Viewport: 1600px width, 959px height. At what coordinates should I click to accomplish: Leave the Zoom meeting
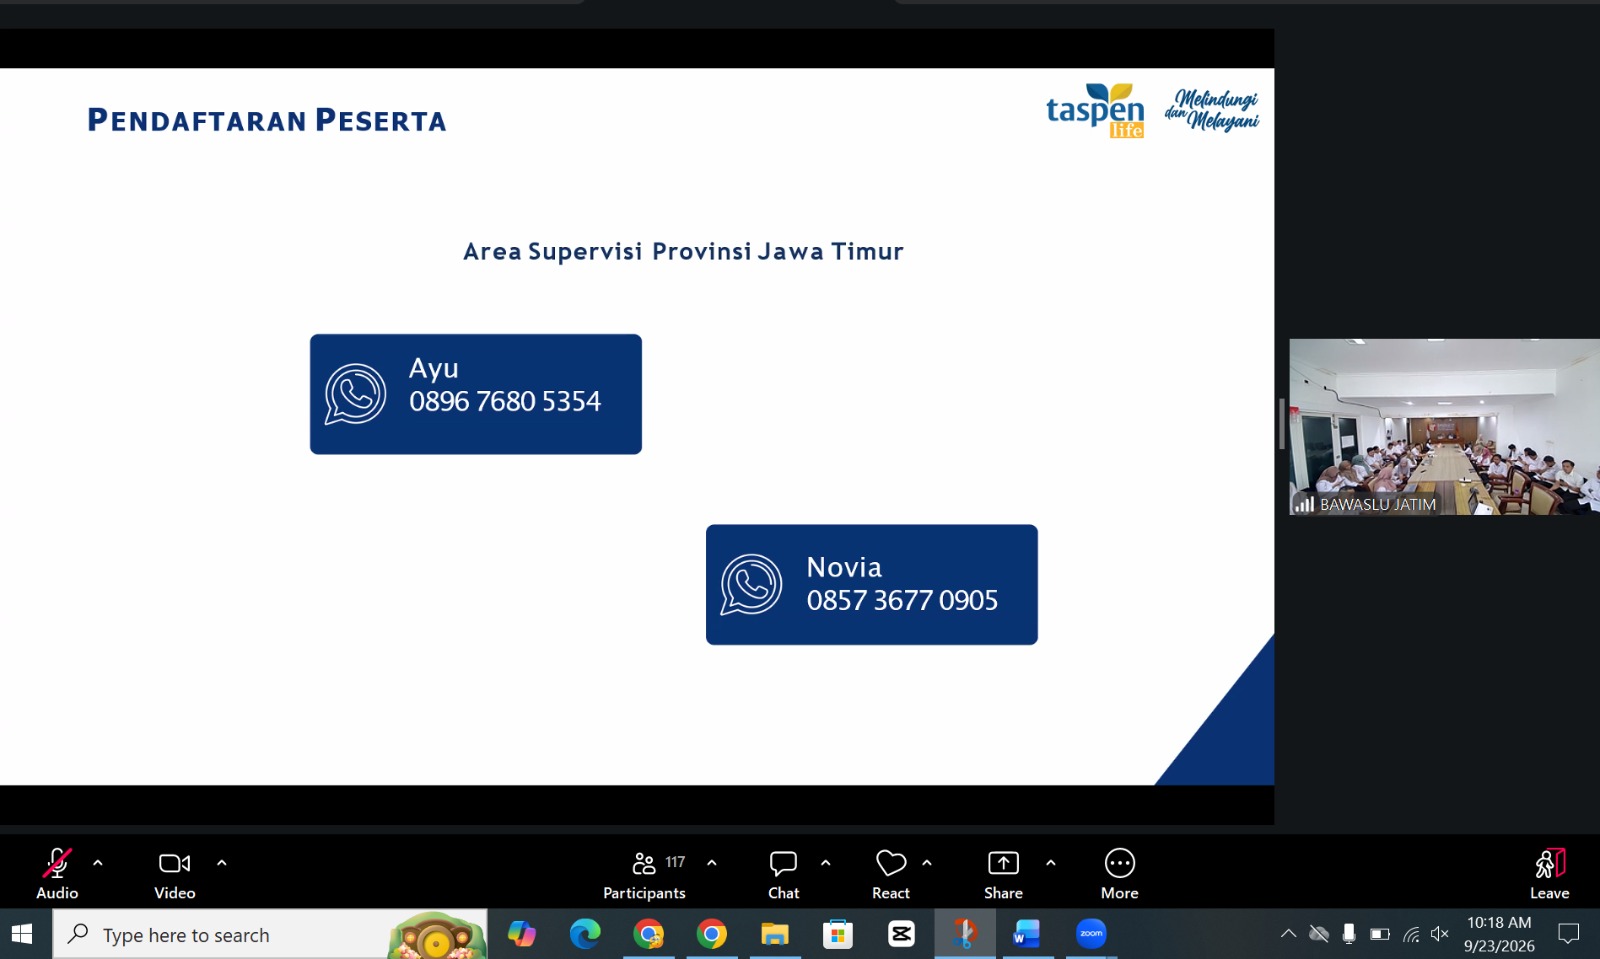pyautogui.click(x=1550, y=873)
